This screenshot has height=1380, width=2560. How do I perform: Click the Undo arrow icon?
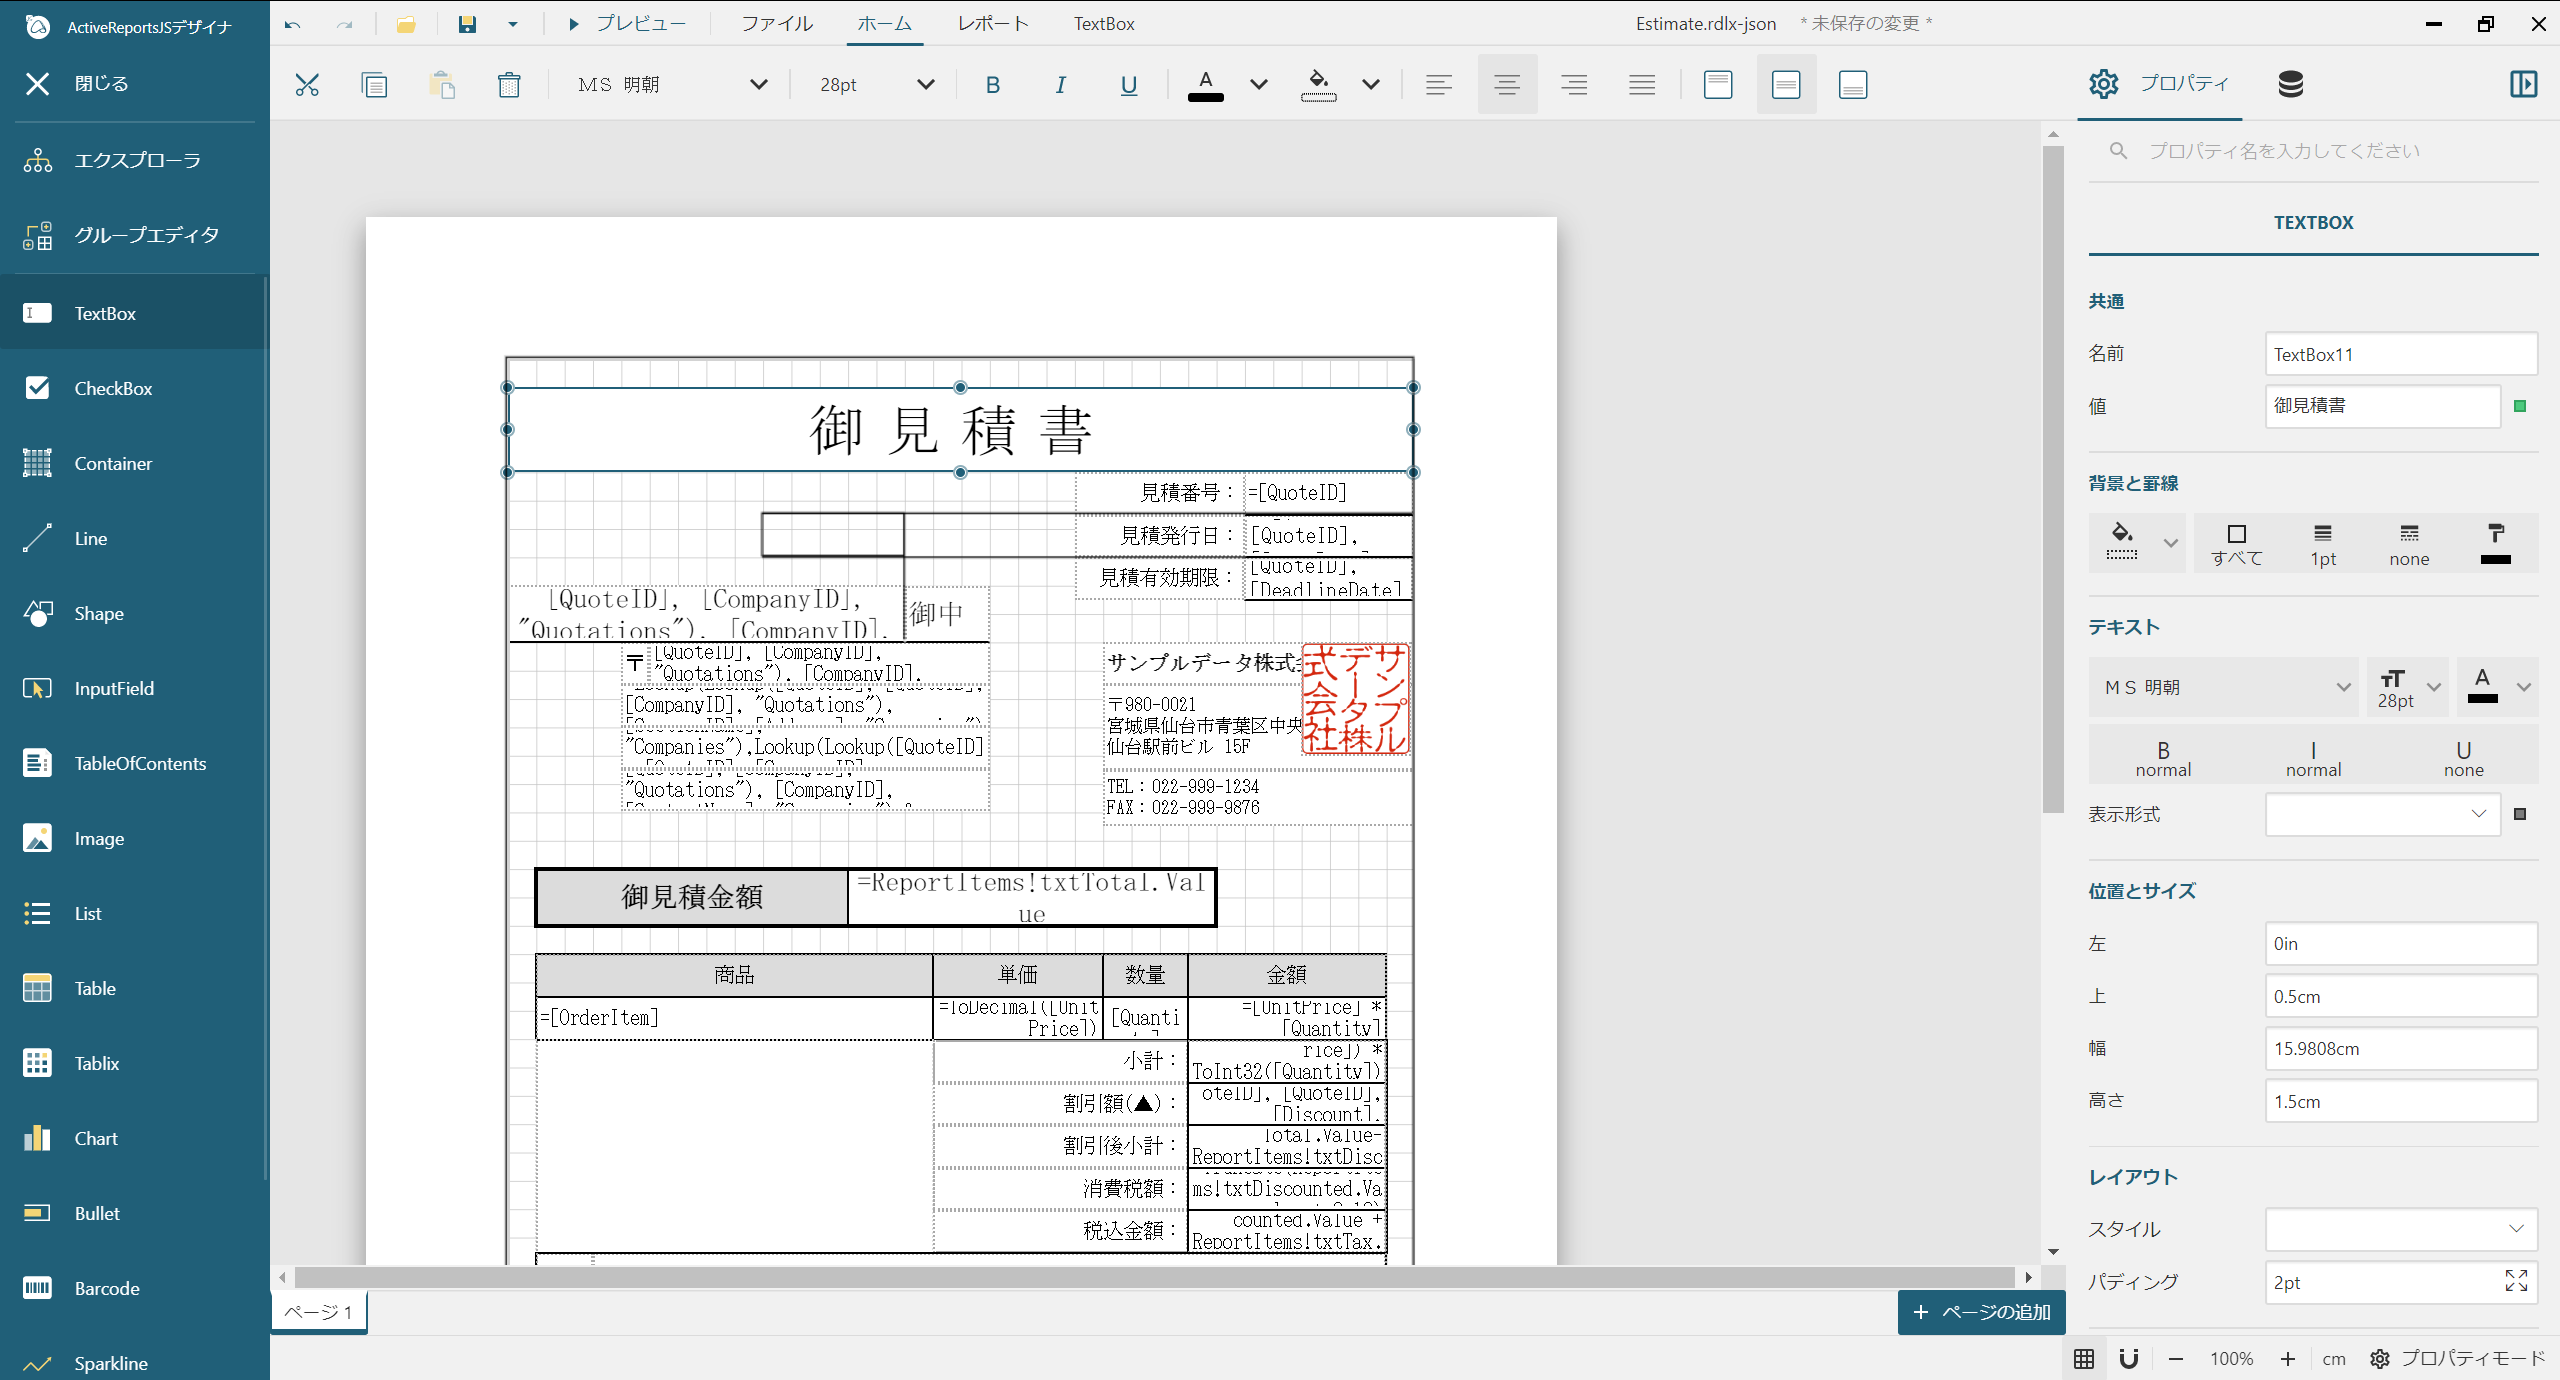click(292, 24)
